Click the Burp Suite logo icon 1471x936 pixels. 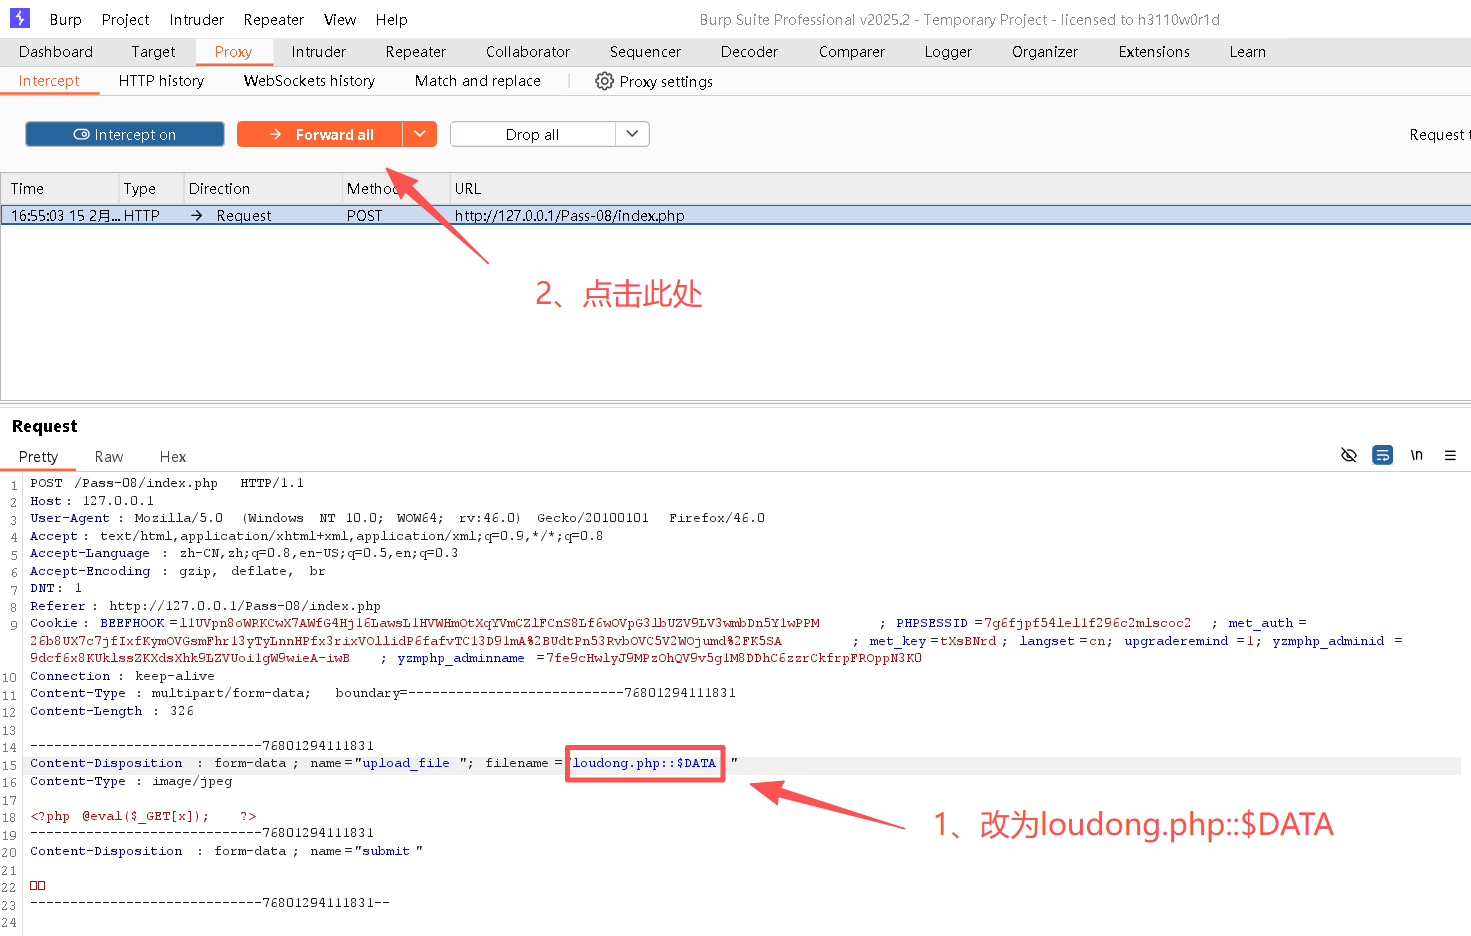pos(20,18)
